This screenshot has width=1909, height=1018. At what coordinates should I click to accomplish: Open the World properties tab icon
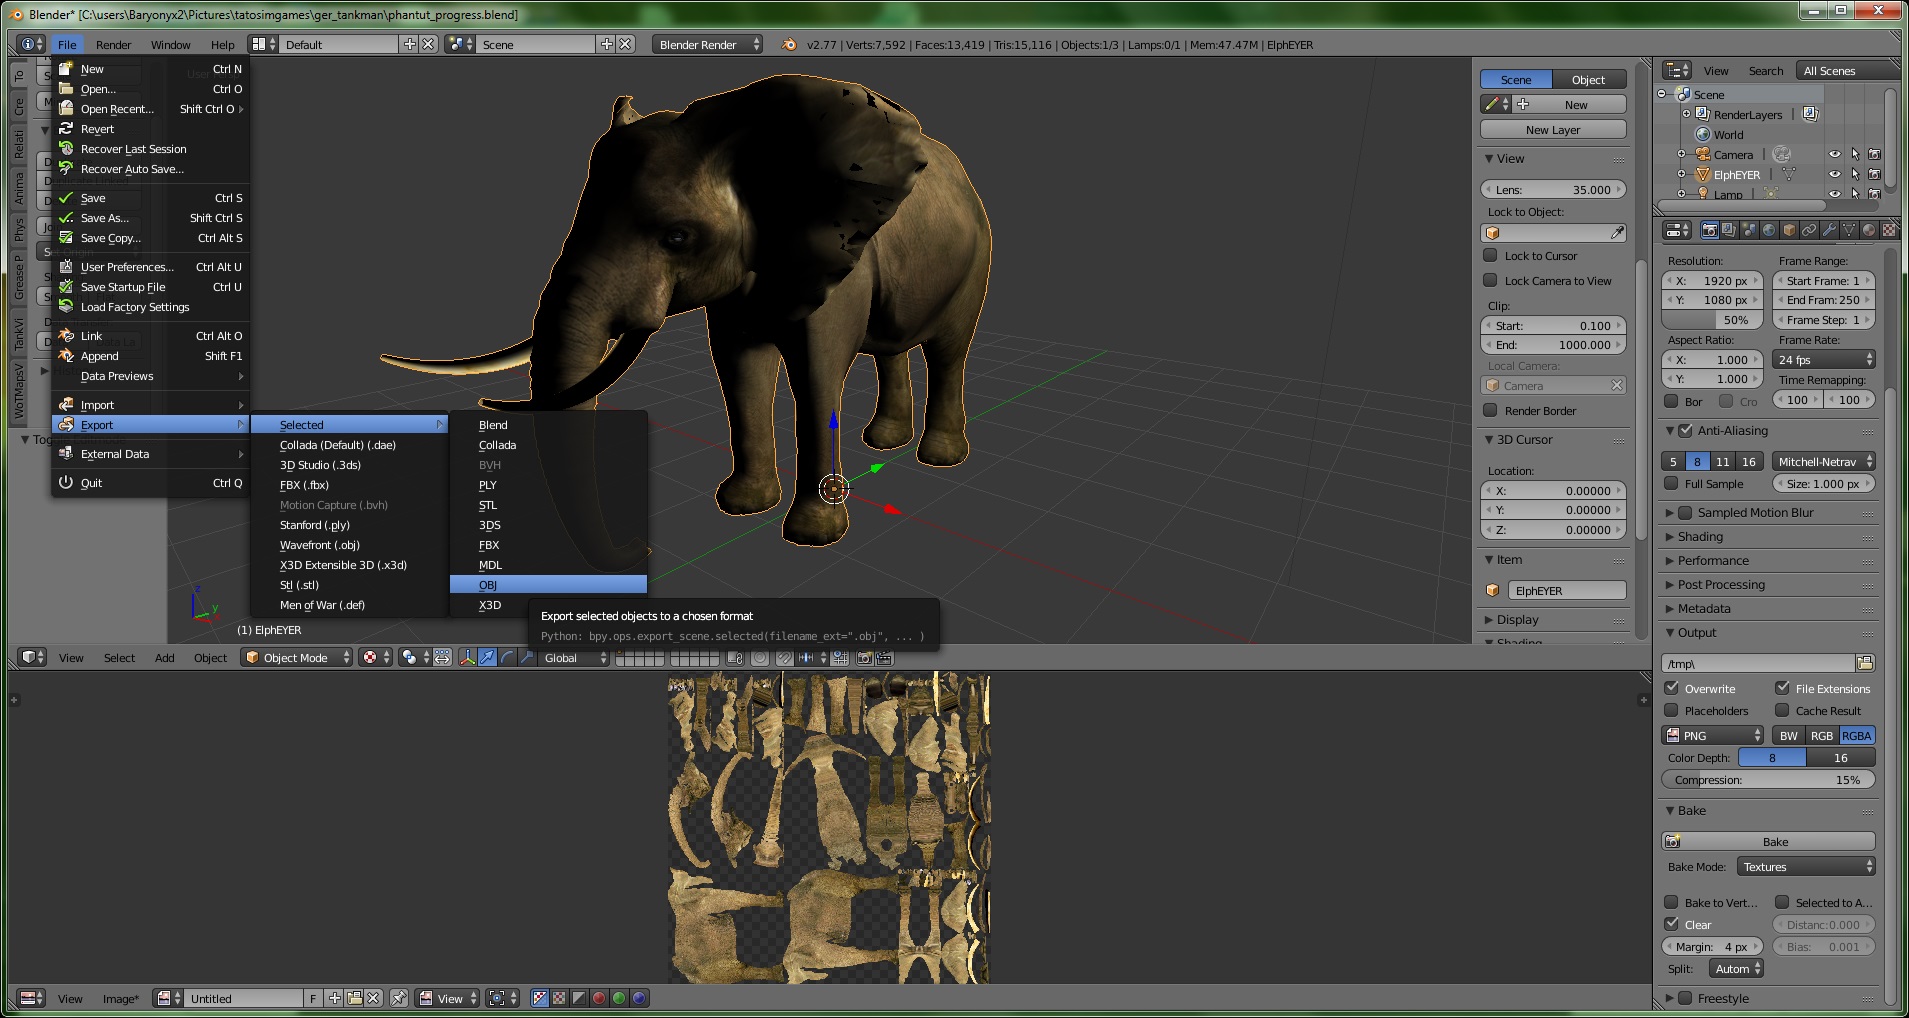coord(1769,230)
